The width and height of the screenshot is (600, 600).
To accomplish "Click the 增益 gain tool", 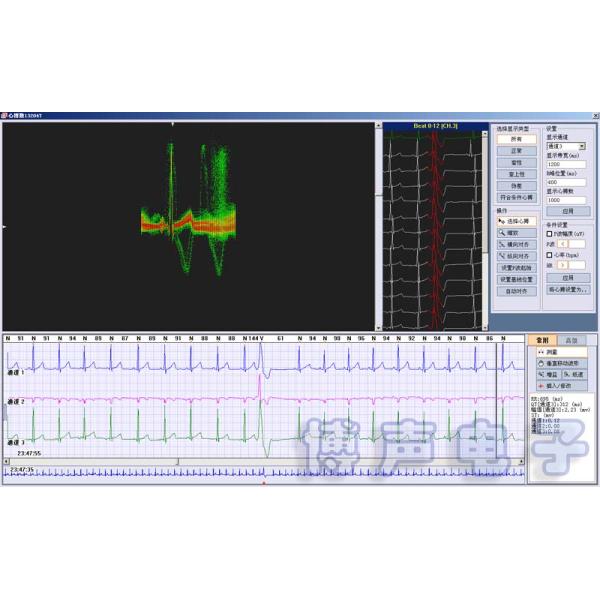I will 546,374.
